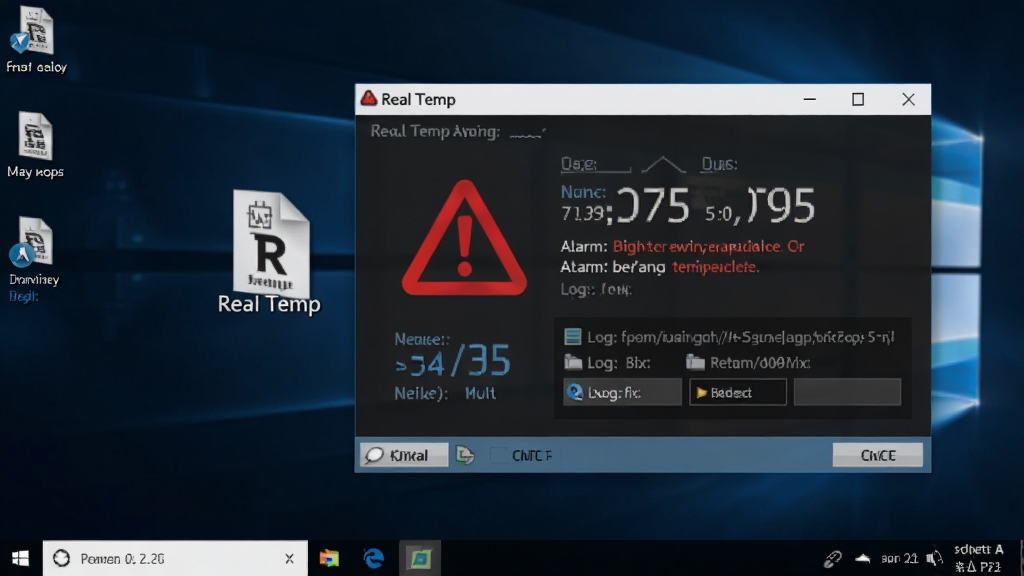Click the 'Kmeal' button in bottom bar

click(x=404, y=455)
